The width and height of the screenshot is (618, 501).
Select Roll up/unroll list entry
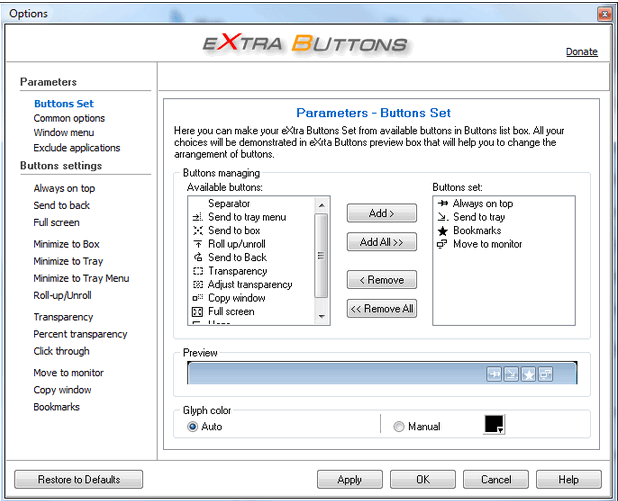click(x=237, y=244)
